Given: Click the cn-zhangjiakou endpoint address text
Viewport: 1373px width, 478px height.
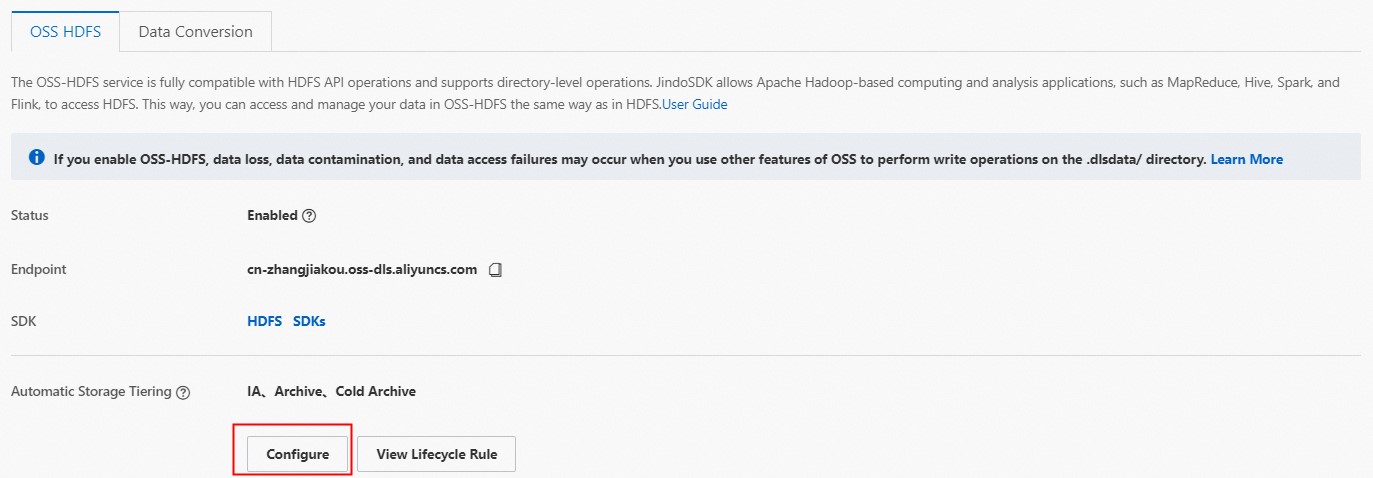Looking at the screenshot, I should (362, 269).
